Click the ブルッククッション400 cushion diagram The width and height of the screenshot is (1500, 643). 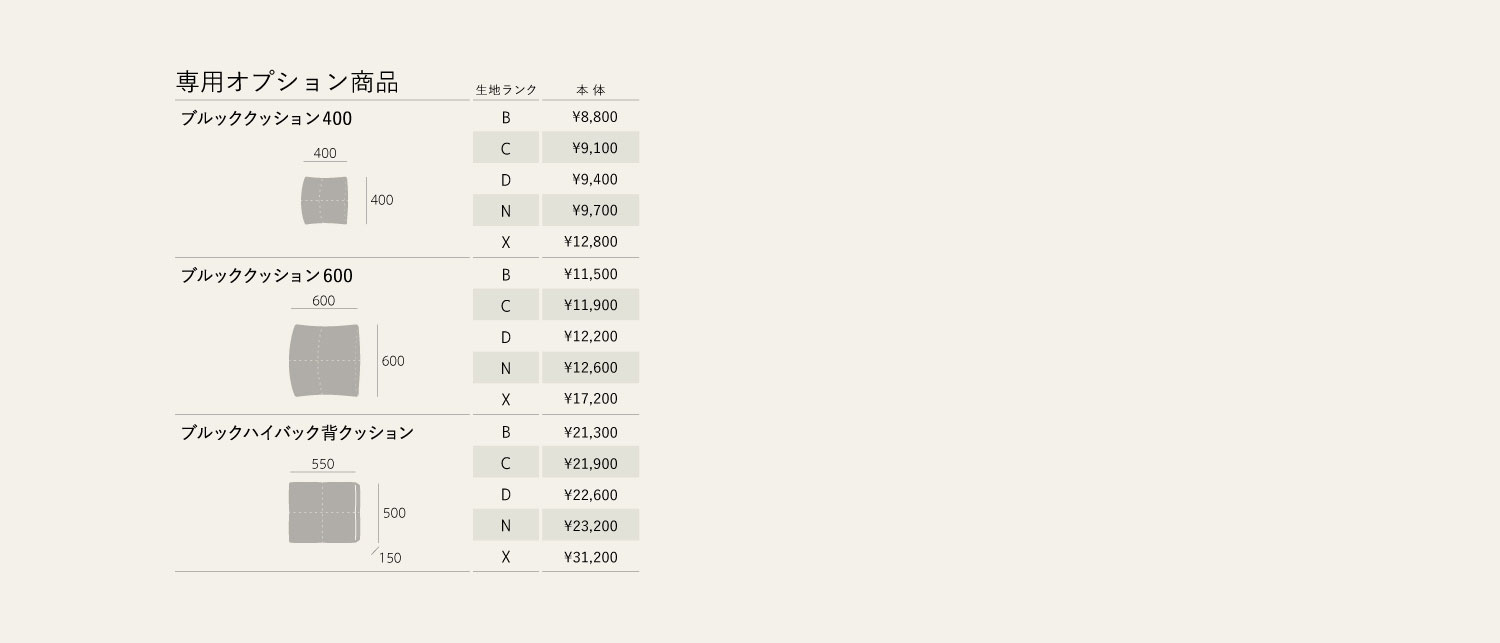(325, 200)
